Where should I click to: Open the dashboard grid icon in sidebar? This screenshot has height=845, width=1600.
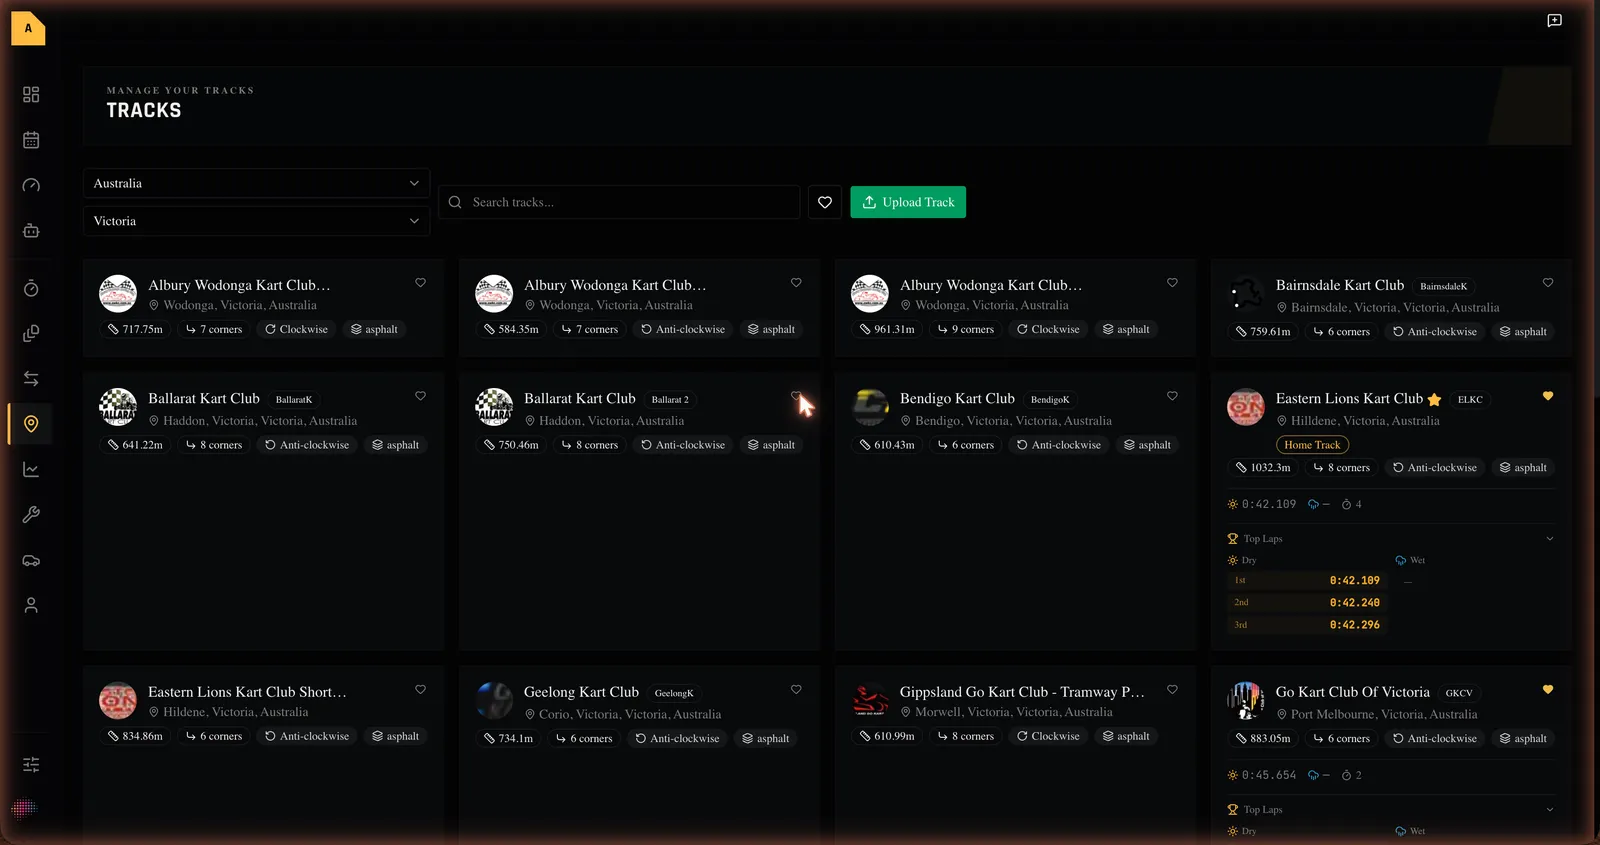(x=31, y=94)
